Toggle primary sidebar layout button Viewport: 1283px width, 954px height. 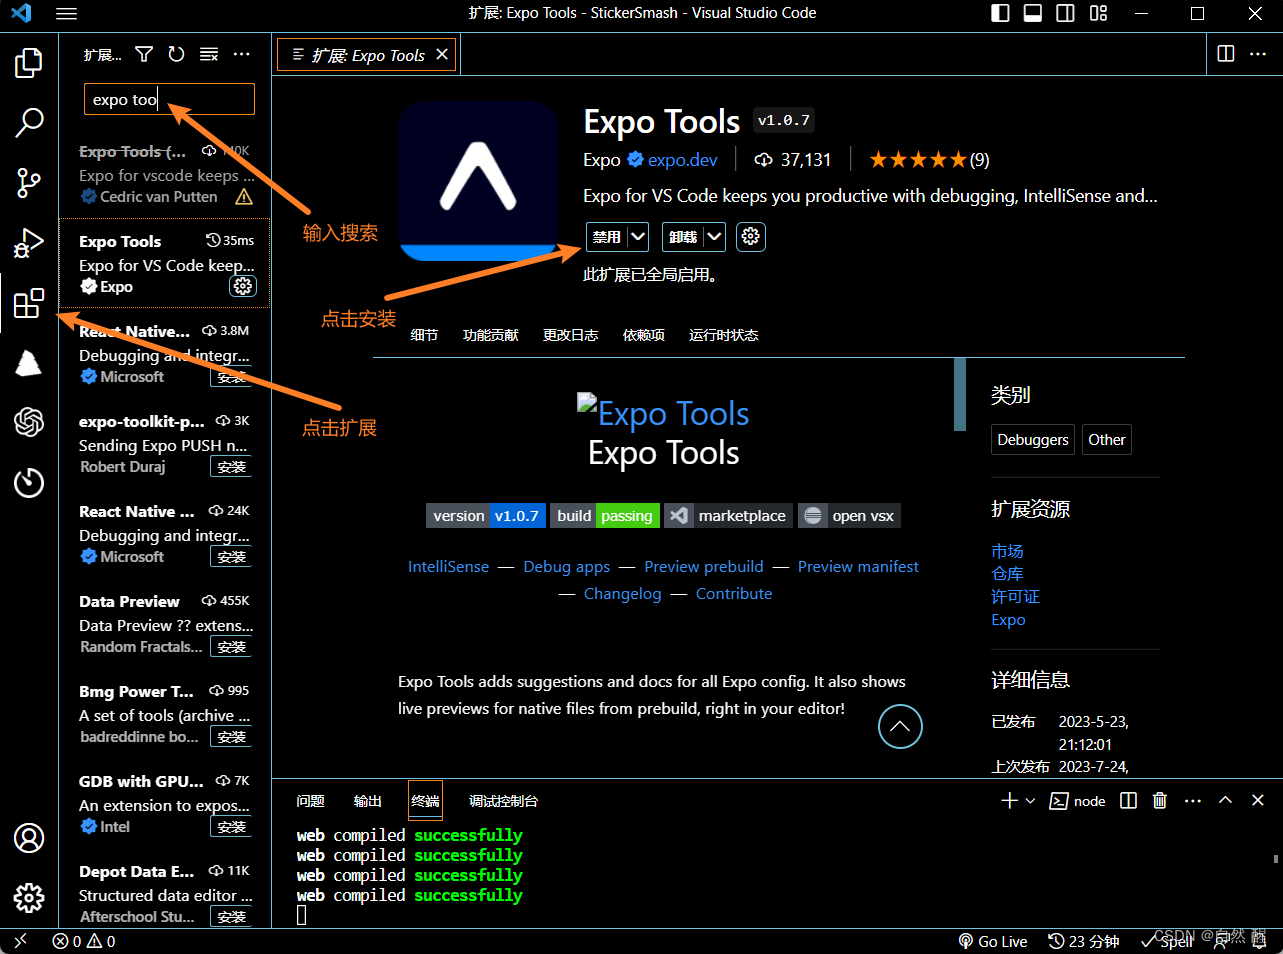click(x=1000, y=13)
